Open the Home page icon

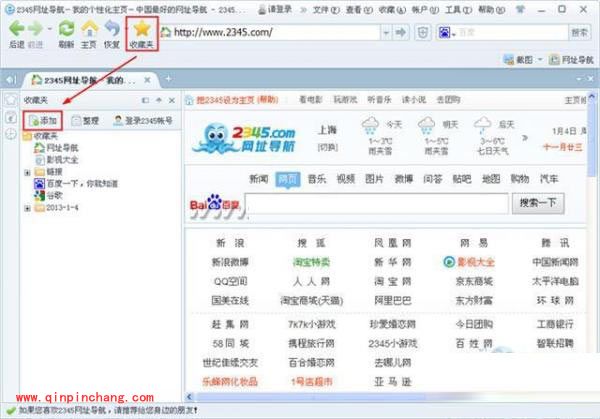89,29
